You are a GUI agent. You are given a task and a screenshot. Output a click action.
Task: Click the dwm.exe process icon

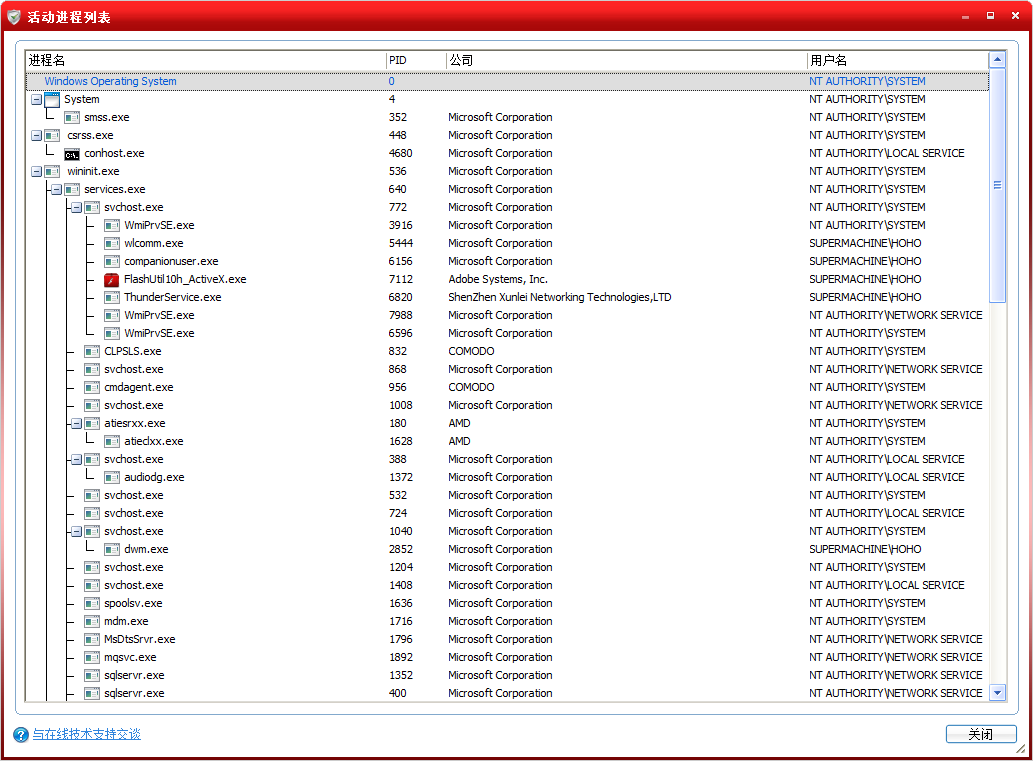[x=111, y=550]
